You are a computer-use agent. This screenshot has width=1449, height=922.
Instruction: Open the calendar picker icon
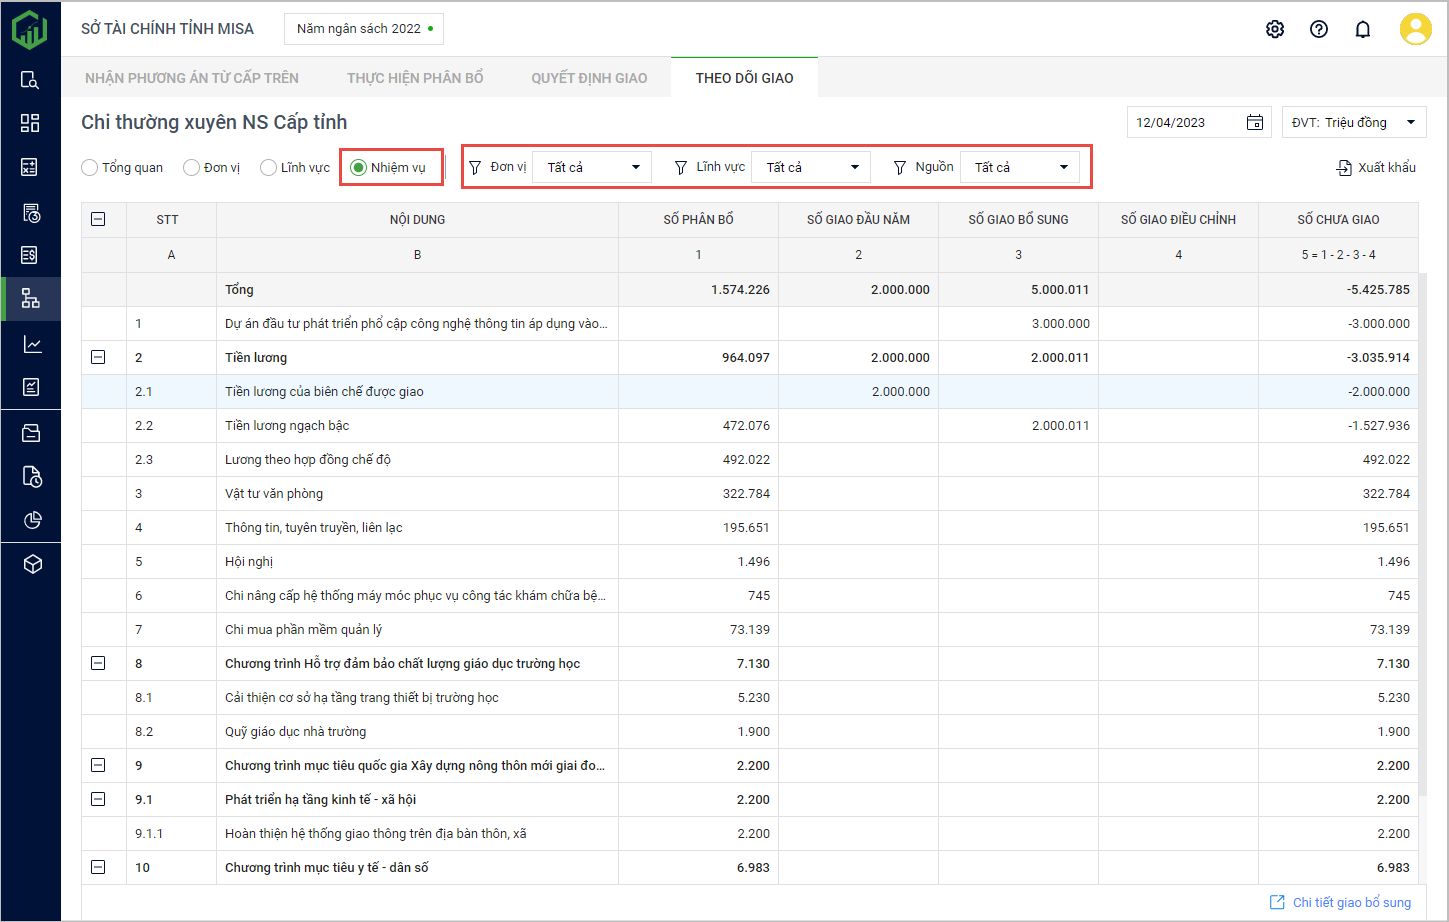tap(1254, 122)
